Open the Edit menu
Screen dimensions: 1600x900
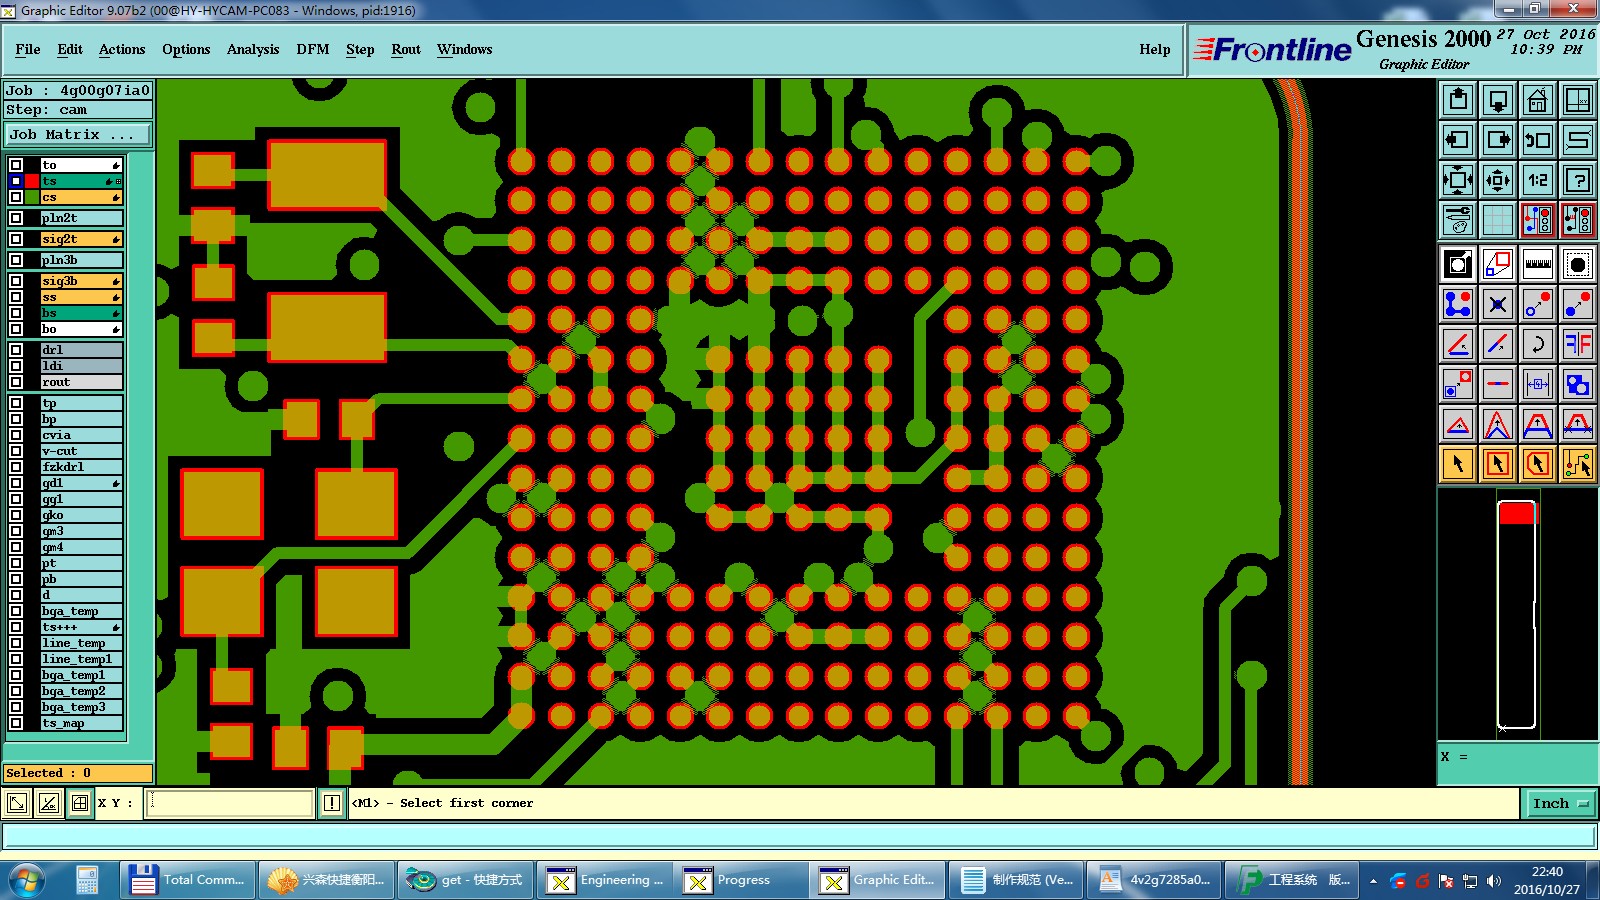tap(70, 49)
